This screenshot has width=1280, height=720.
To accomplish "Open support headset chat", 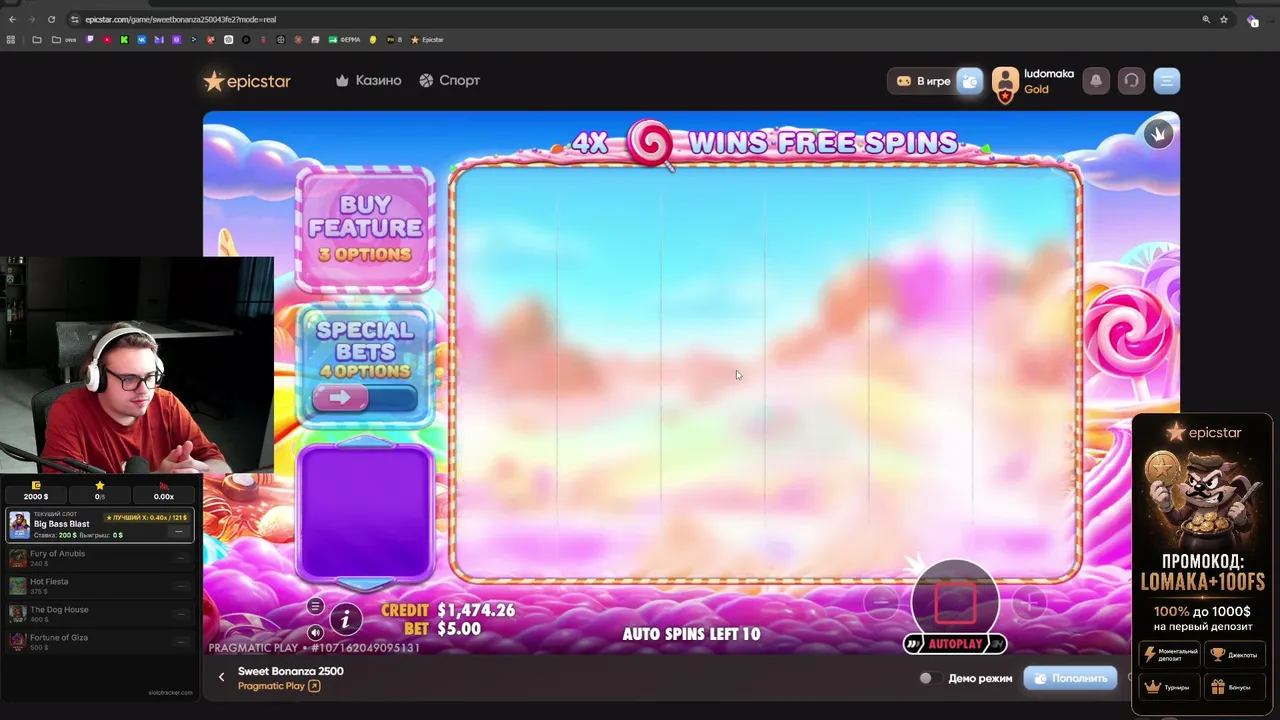I will (1131, 81).
